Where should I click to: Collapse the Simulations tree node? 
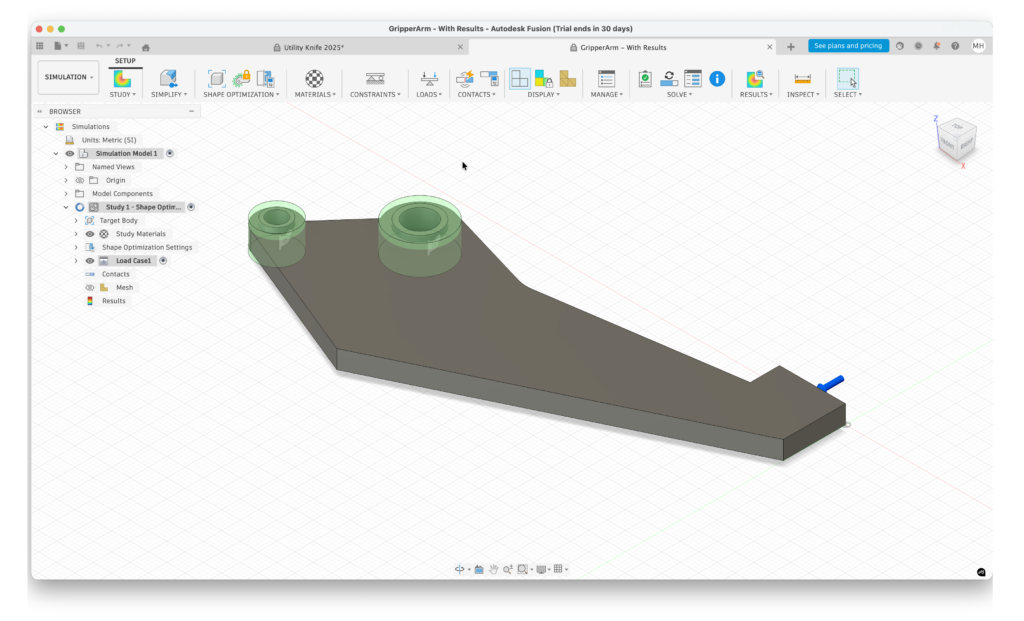[x=45, y=126]
